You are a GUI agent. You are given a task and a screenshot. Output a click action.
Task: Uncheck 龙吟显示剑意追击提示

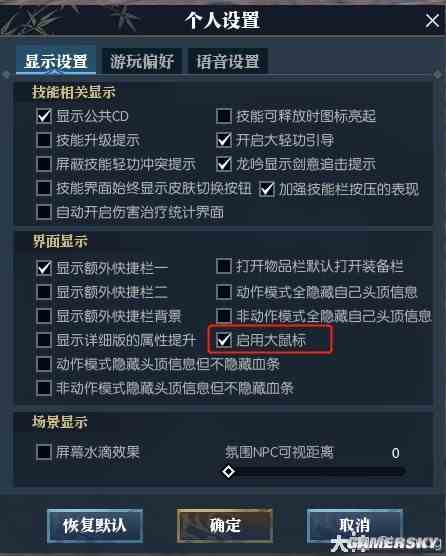(x=224, y=164)
